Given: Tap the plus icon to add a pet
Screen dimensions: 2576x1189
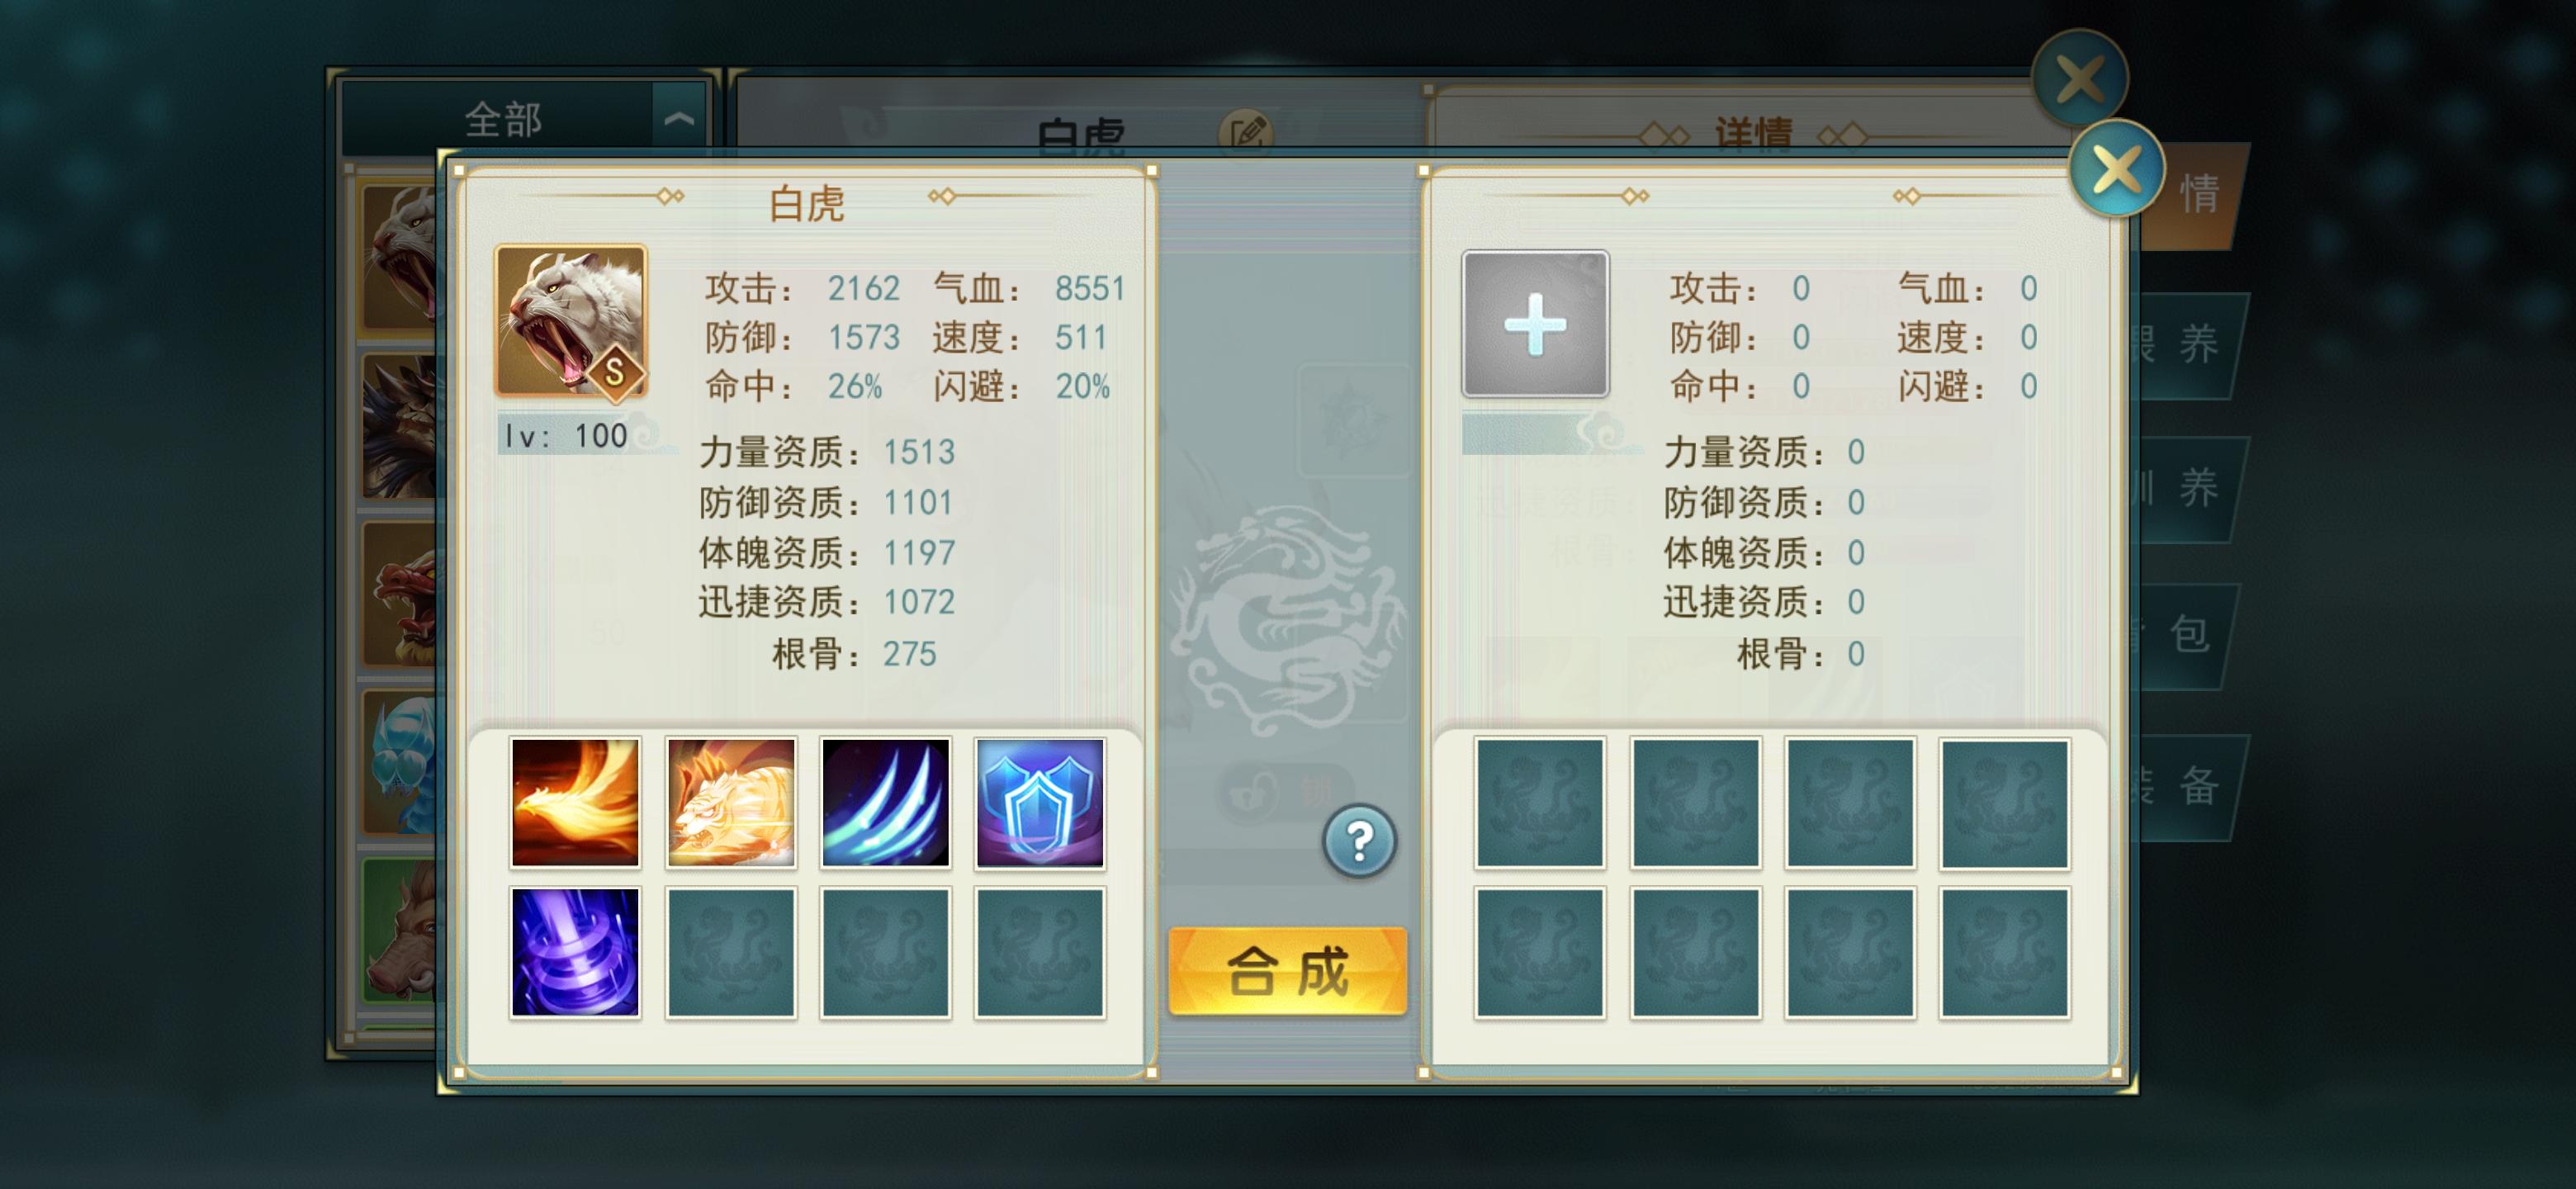Looking at the screenshot, I should (x=1535, y=324).
